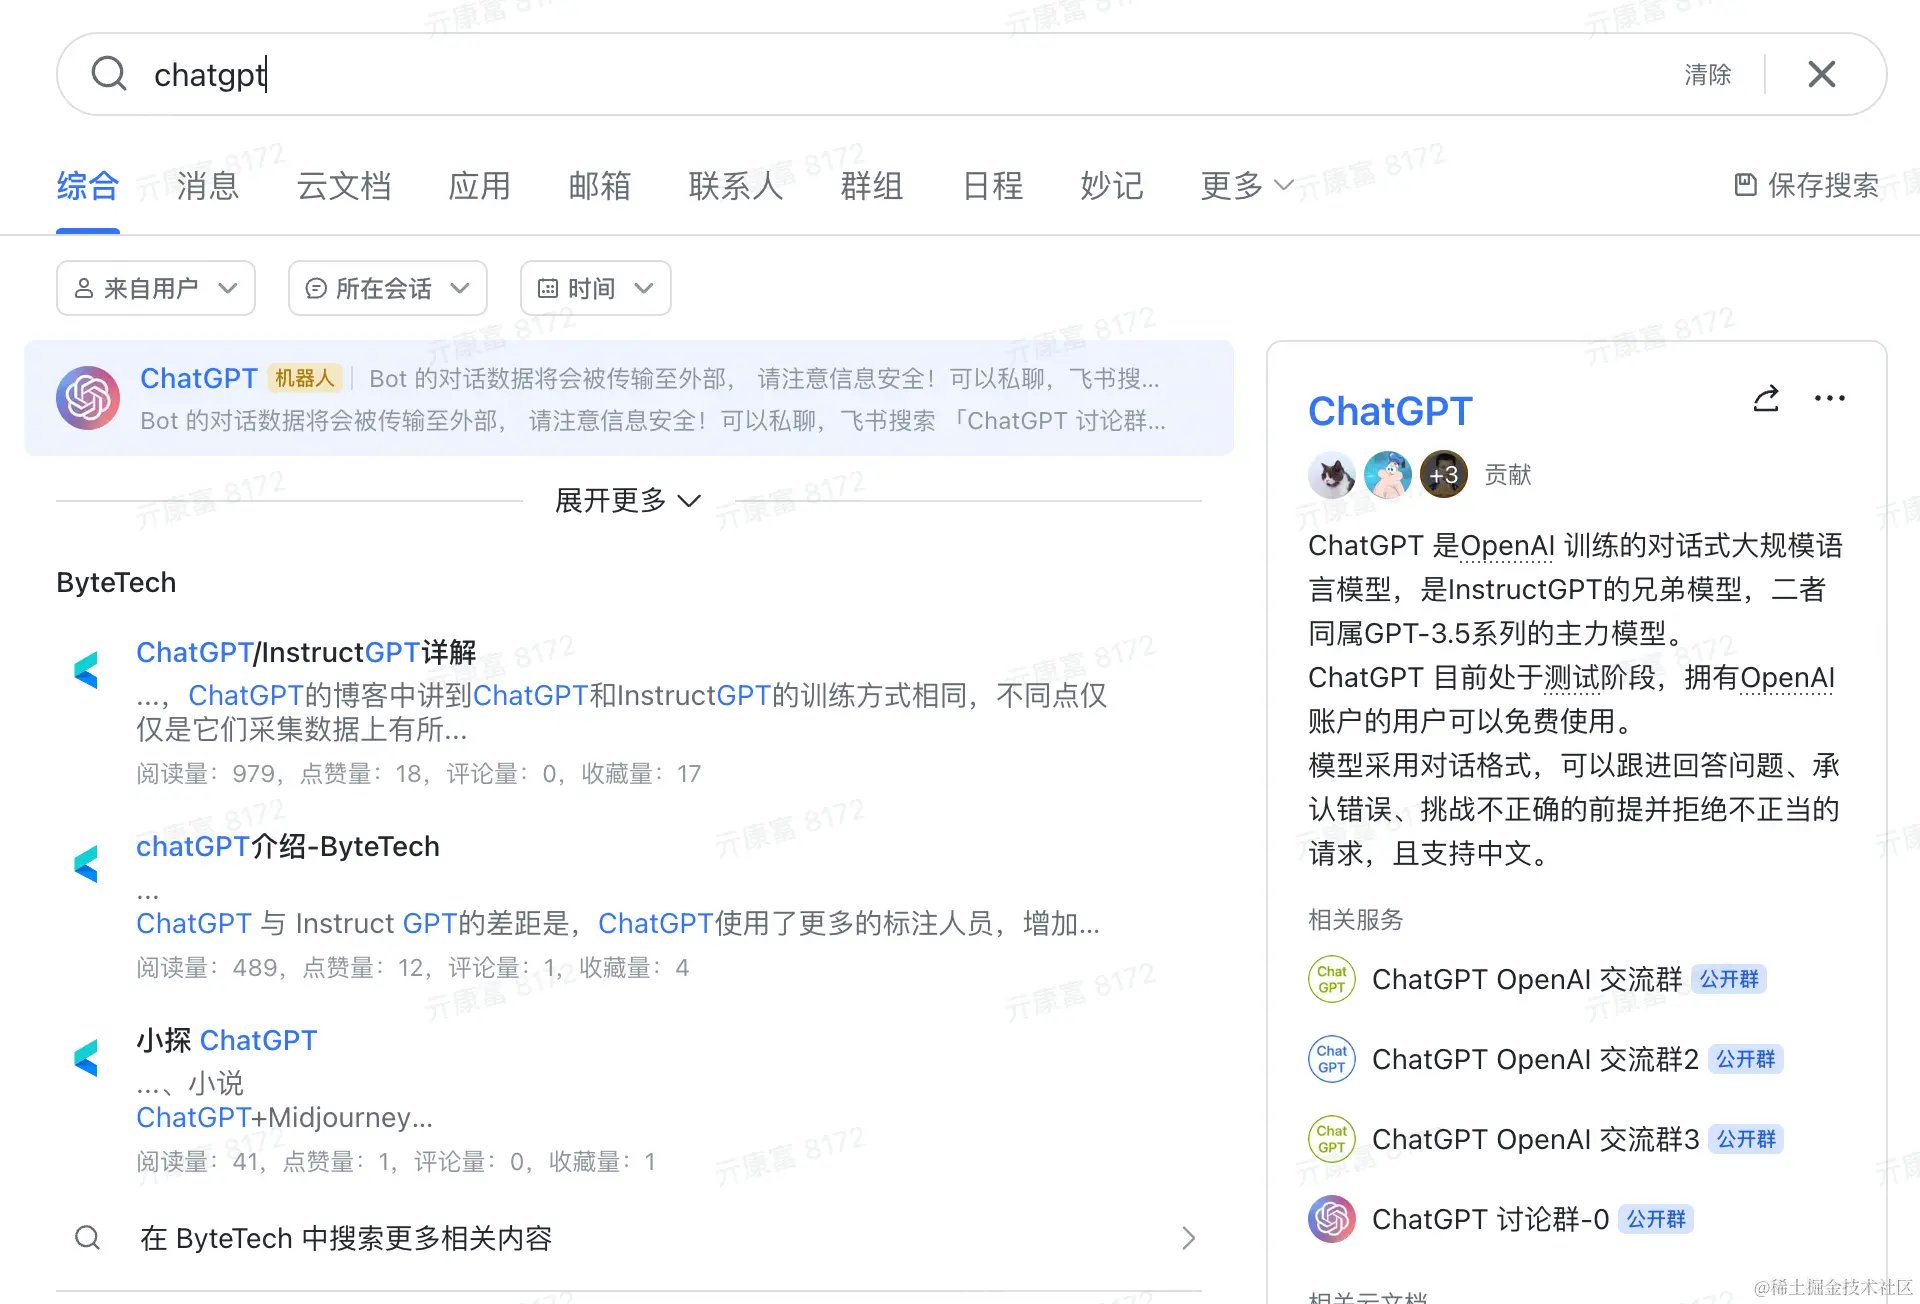The height and width of the screenshot is (1304, 1920).
Task: Click 清除 to clear the search
Action: pyautogui.click(x=1707, y=75)
